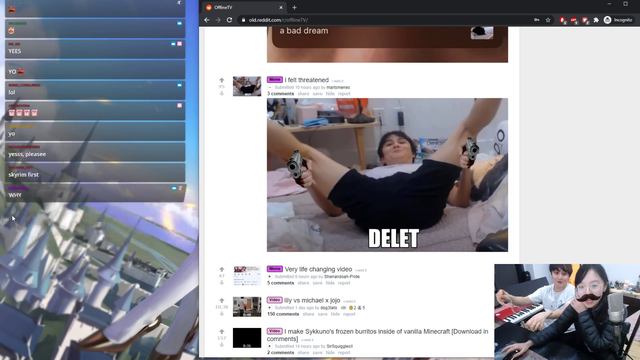Upvote 'lily vs michael x jojo' post
The width and height of the screenshot is (640, 360).
tap(222, 300)
